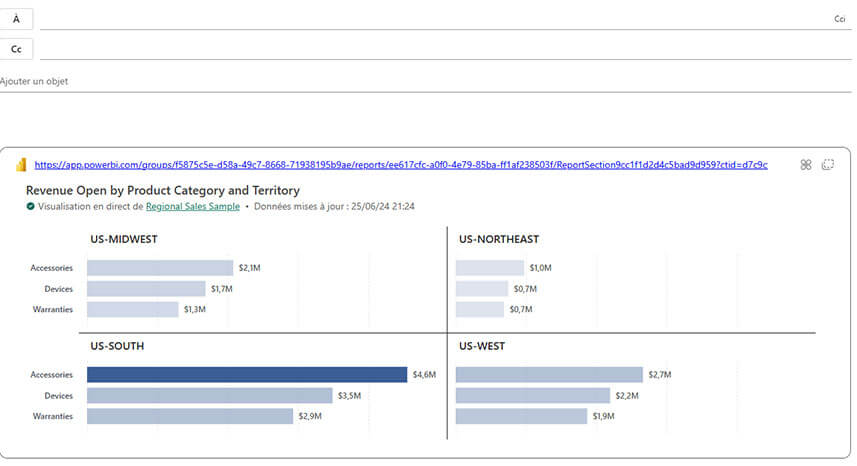Viewport: 857px width, 466px height.
Task: Select US-NORTHEAST Warranties $0,7M bar
Action: (x=480, y=309)
